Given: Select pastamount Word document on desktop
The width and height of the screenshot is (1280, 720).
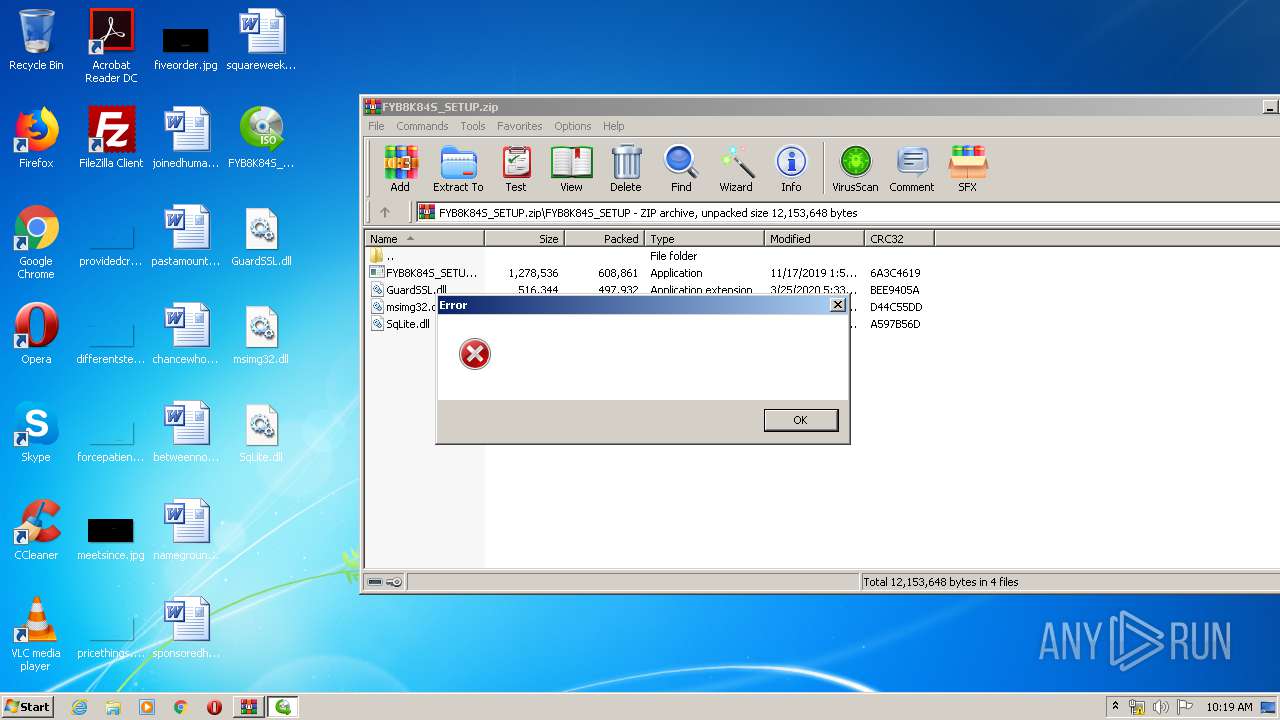Looking at the screenshot, I should coord(186,236).
